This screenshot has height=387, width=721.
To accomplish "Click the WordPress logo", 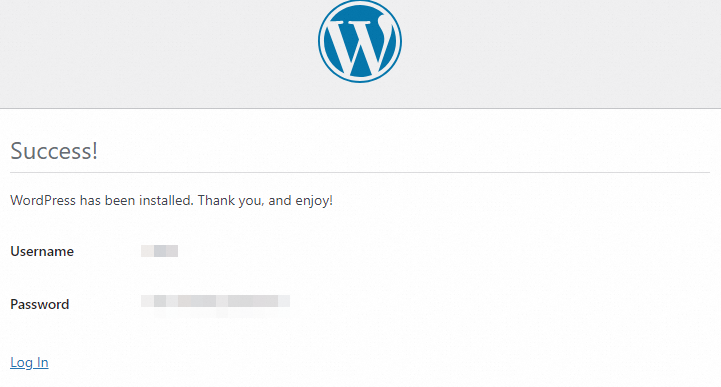I will (x=360, y=41).
